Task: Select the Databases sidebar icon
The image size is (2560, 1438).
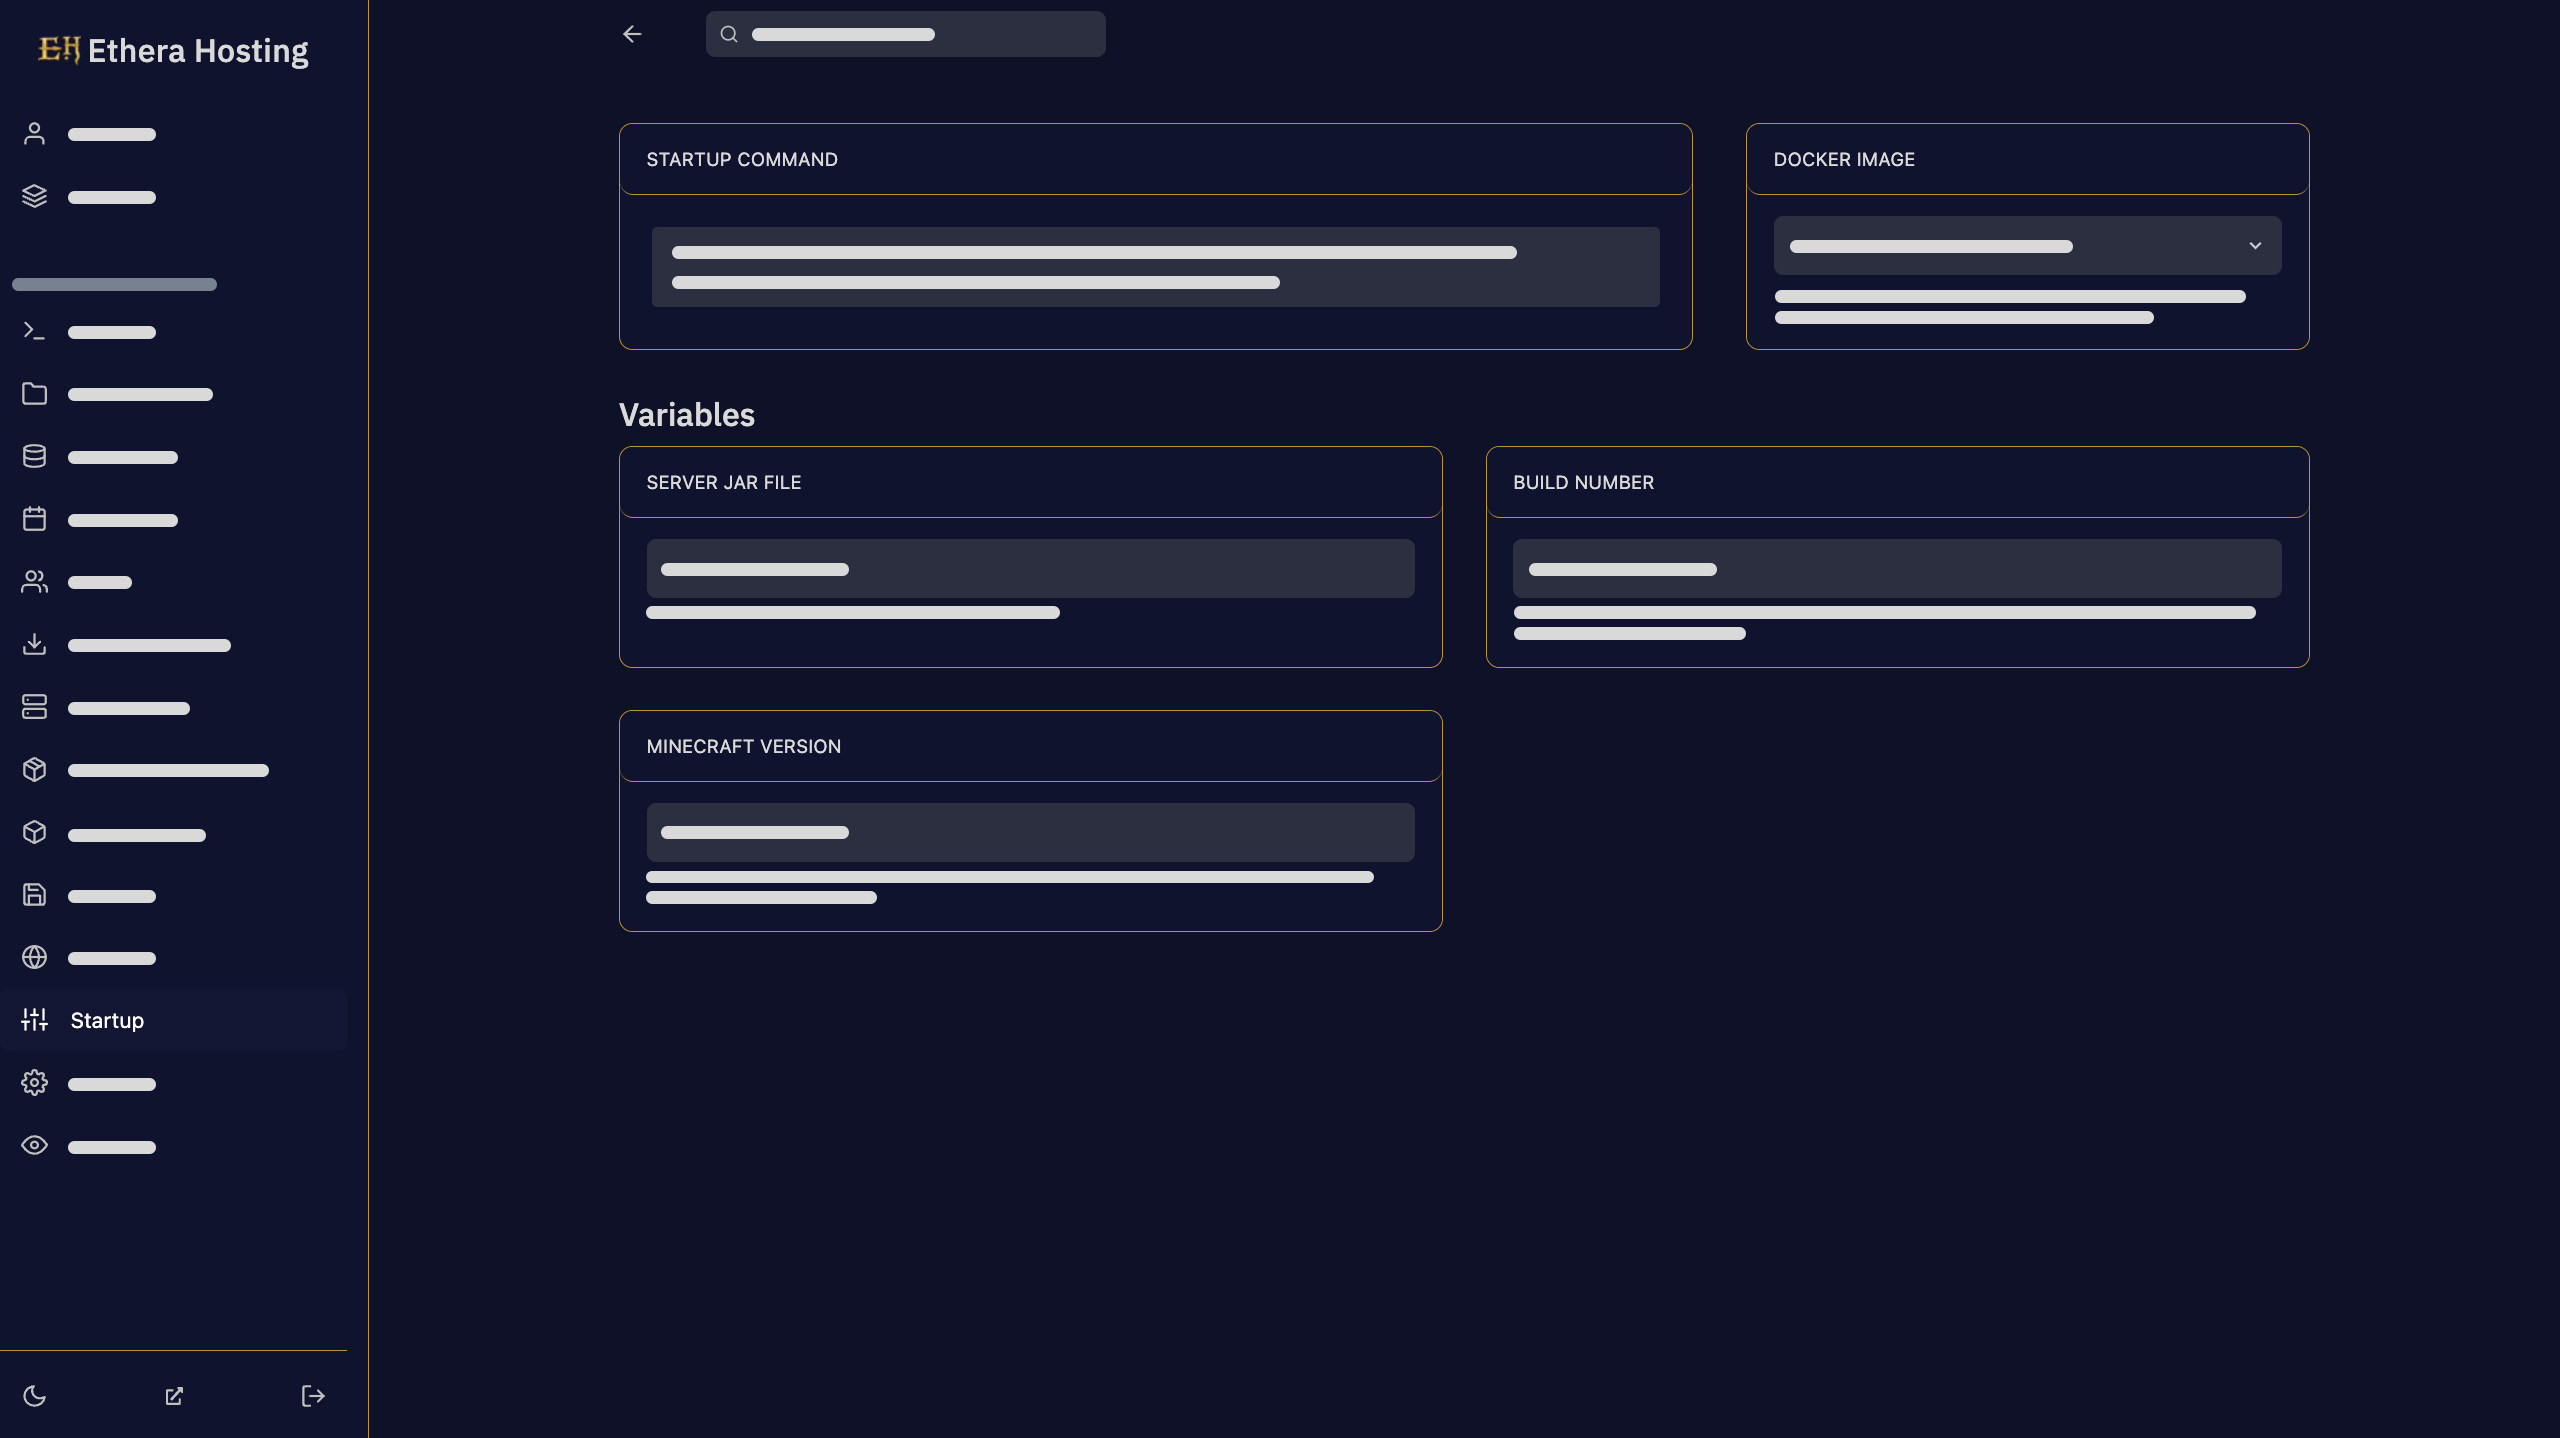Action: (x=34, y=456)
